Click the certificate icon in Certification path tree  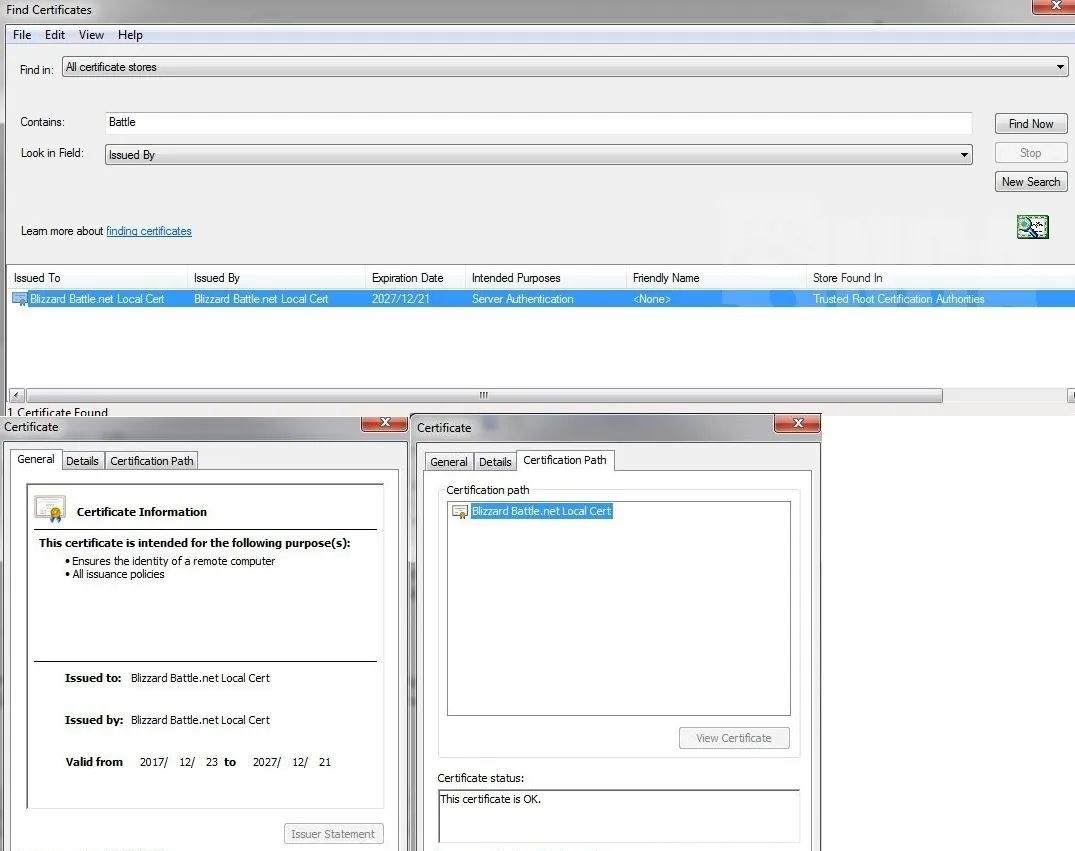pyautogui.click(x=459, y=512)
